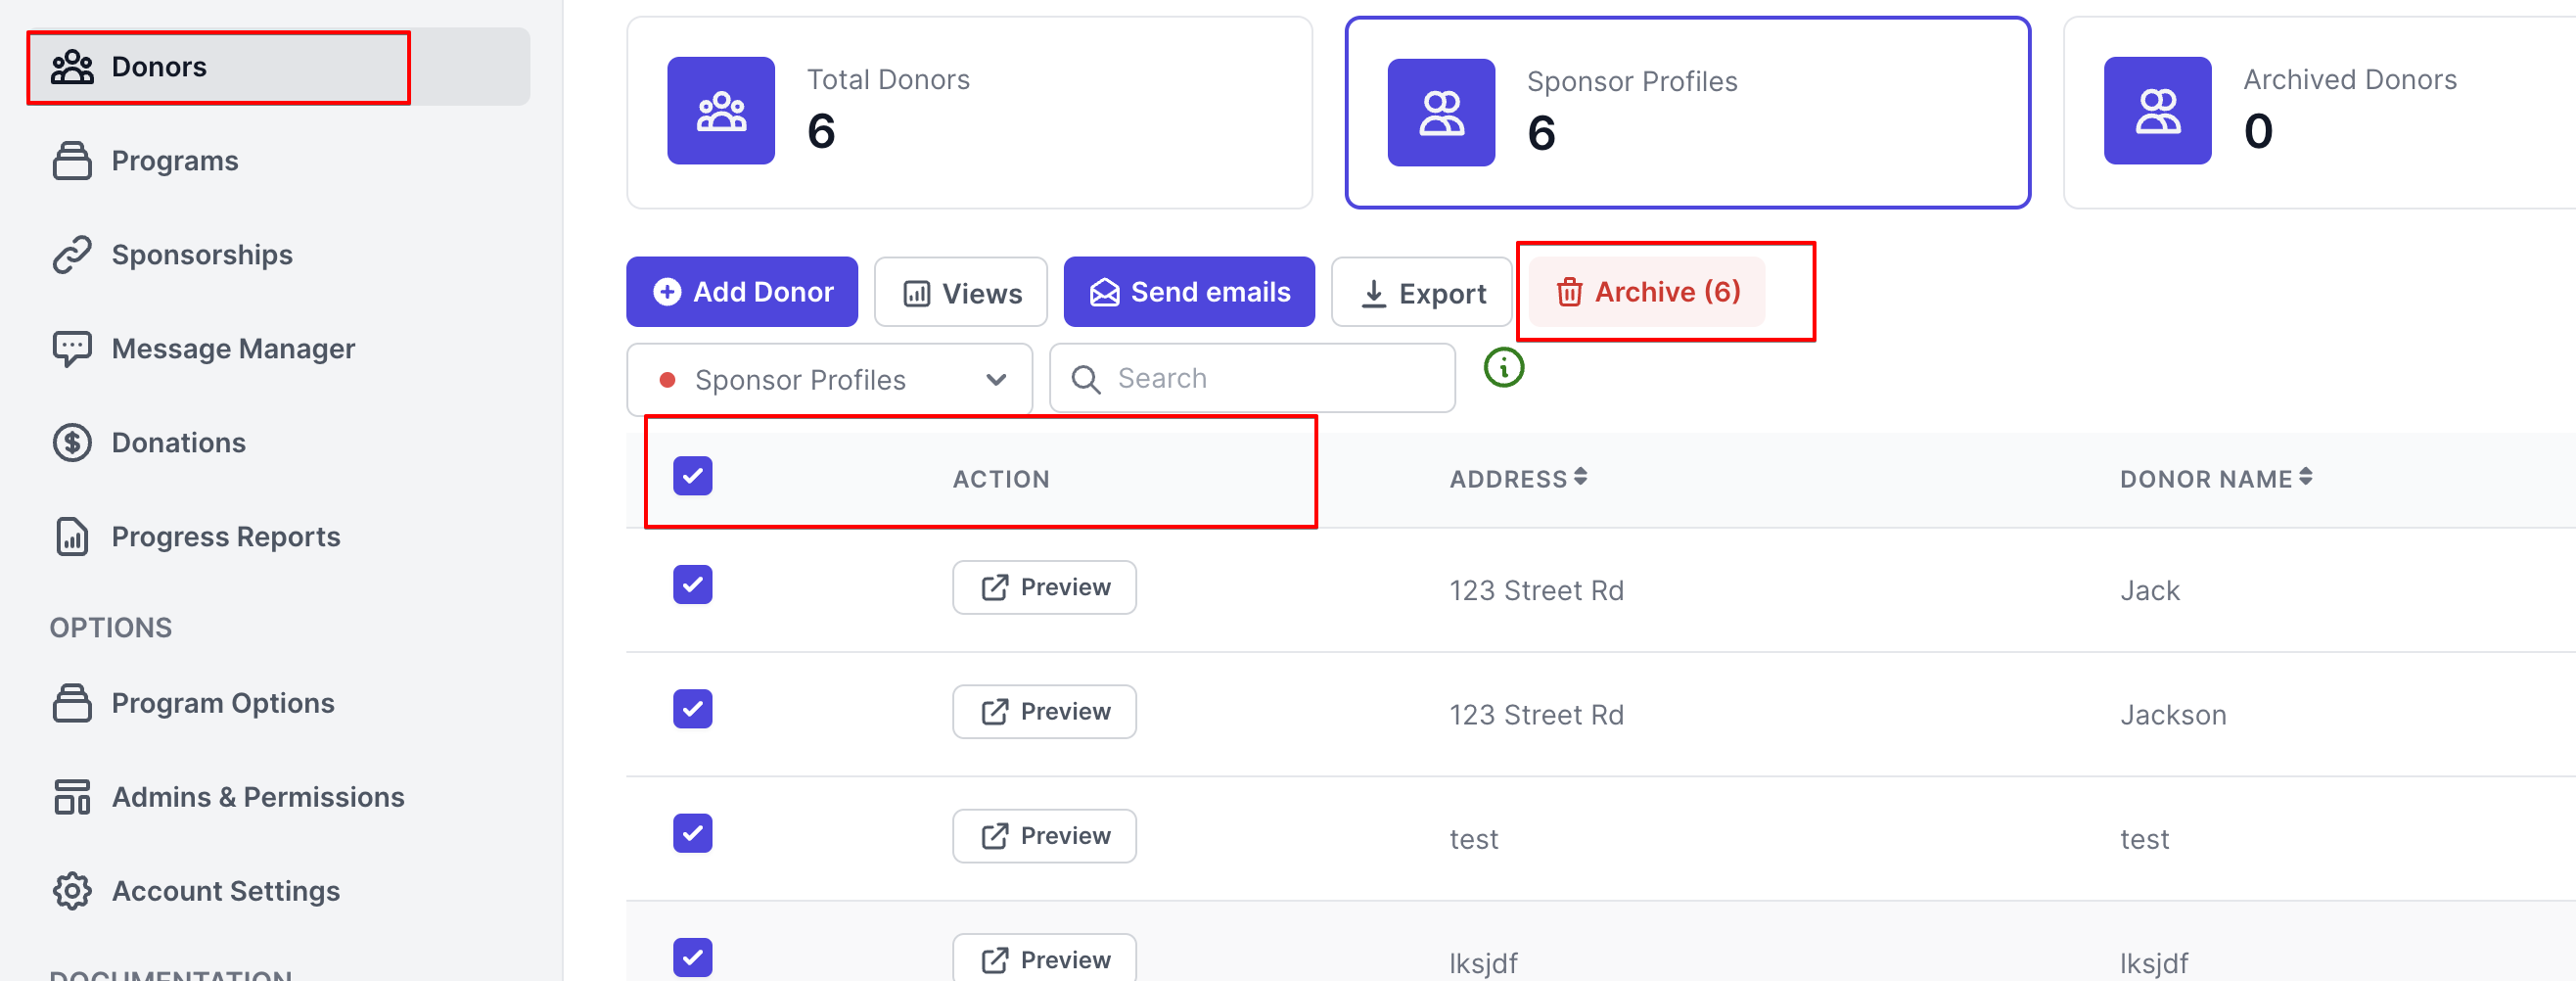
Task: Open the Views options
Action: [960, 293]
